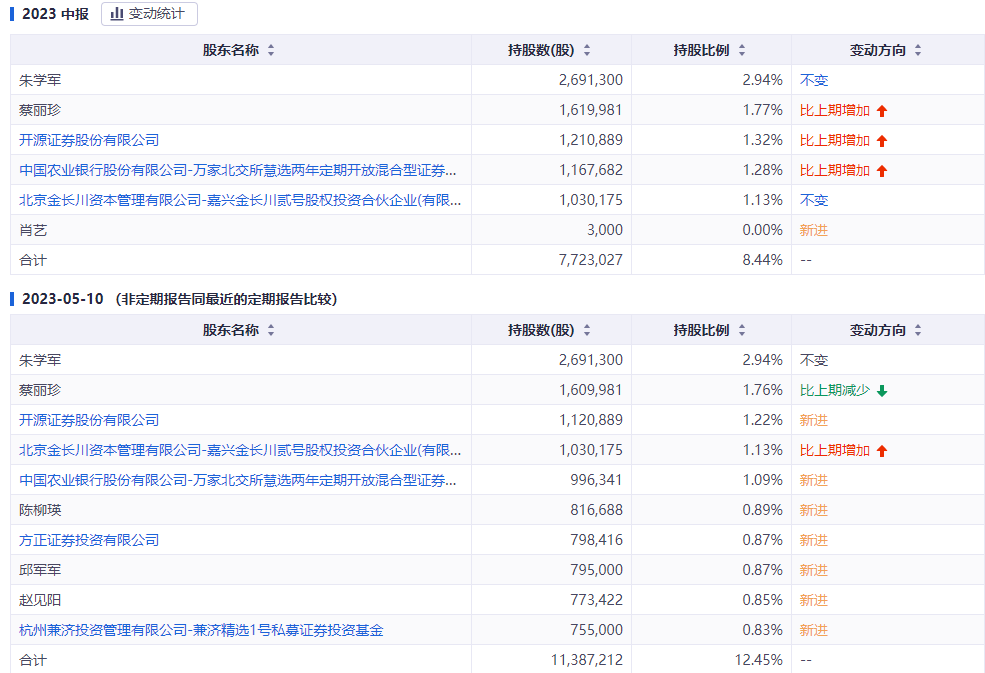This screenshot has height=673, width=985.
Task: Sort 2023-05-10 table by 持股比例 arrows
Action: tap(742, 330)
